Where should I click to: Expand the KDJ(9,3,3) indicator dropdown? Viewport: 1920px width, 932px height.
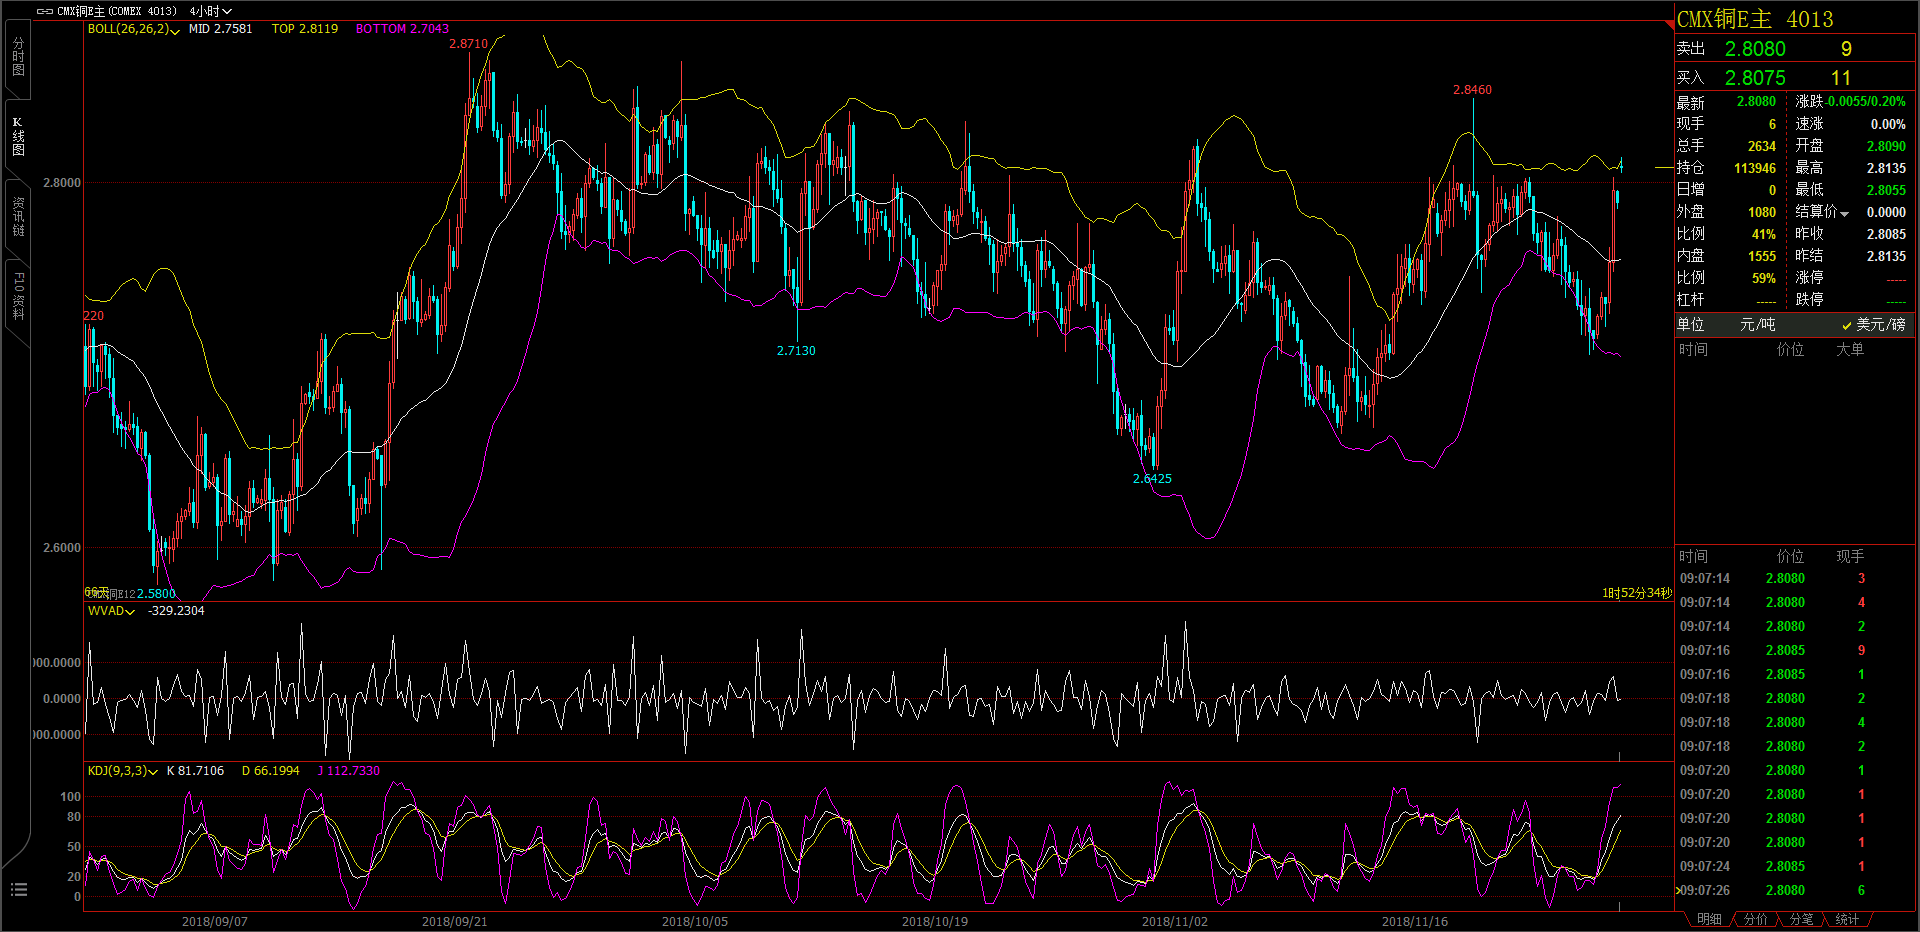[x=153, y=772]
